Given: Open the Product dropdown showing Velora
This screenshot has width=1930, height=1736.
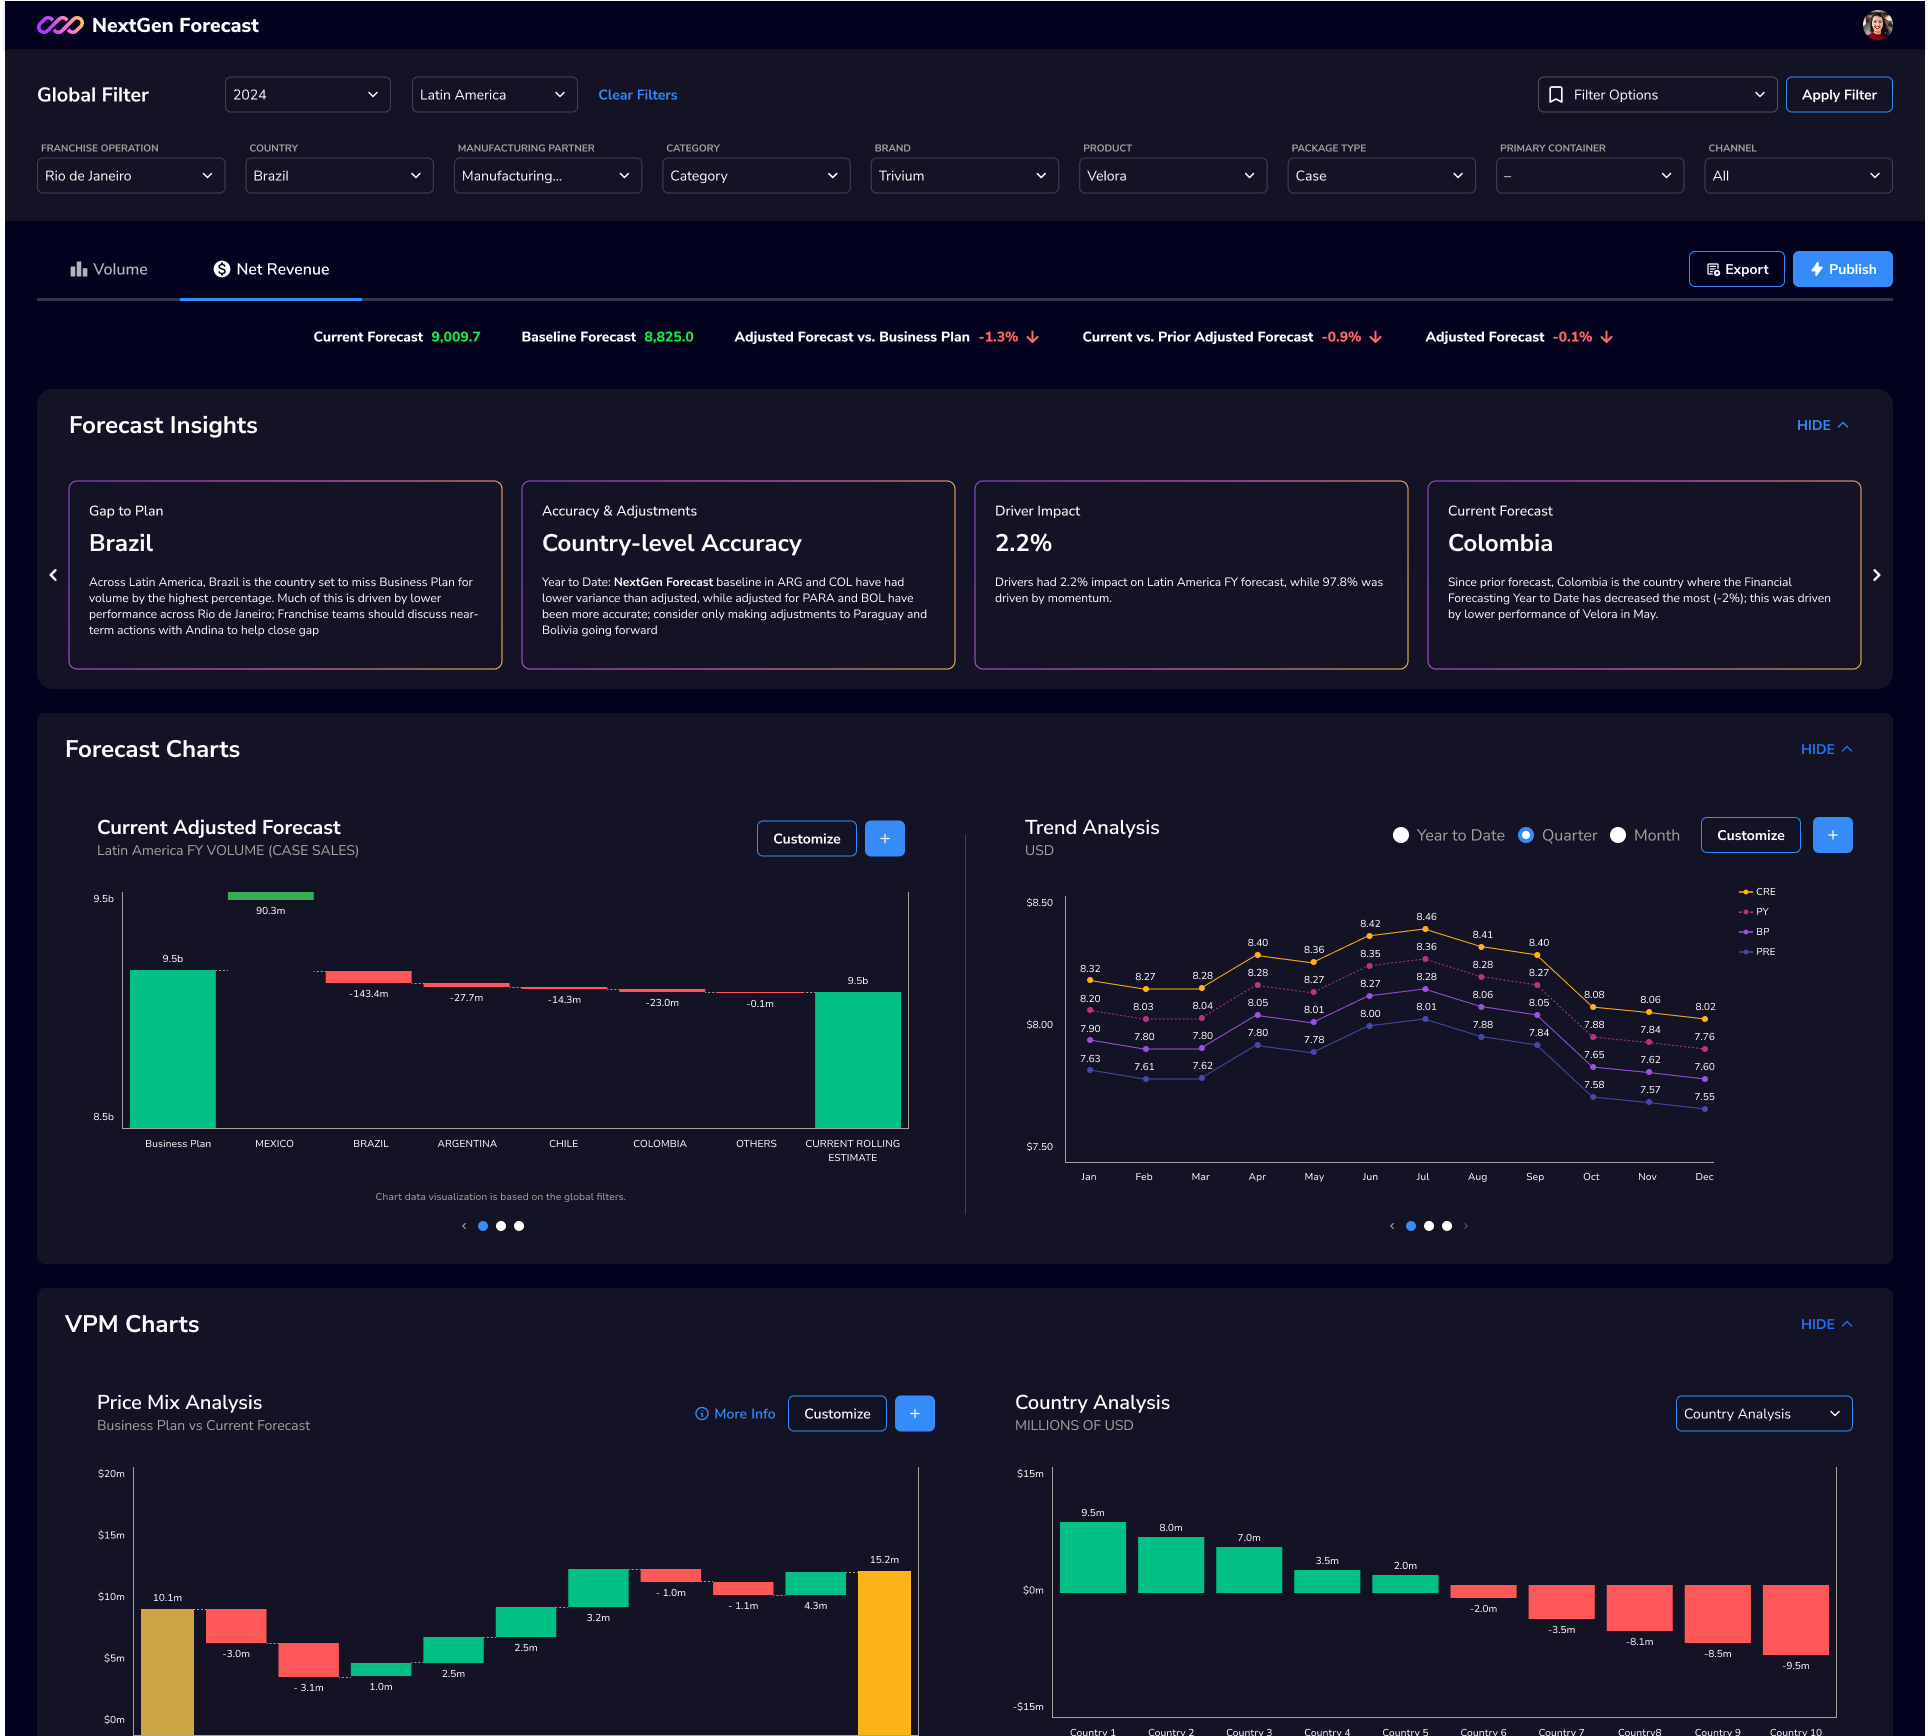Looking at the screenshot, I should pos(1173,176).
